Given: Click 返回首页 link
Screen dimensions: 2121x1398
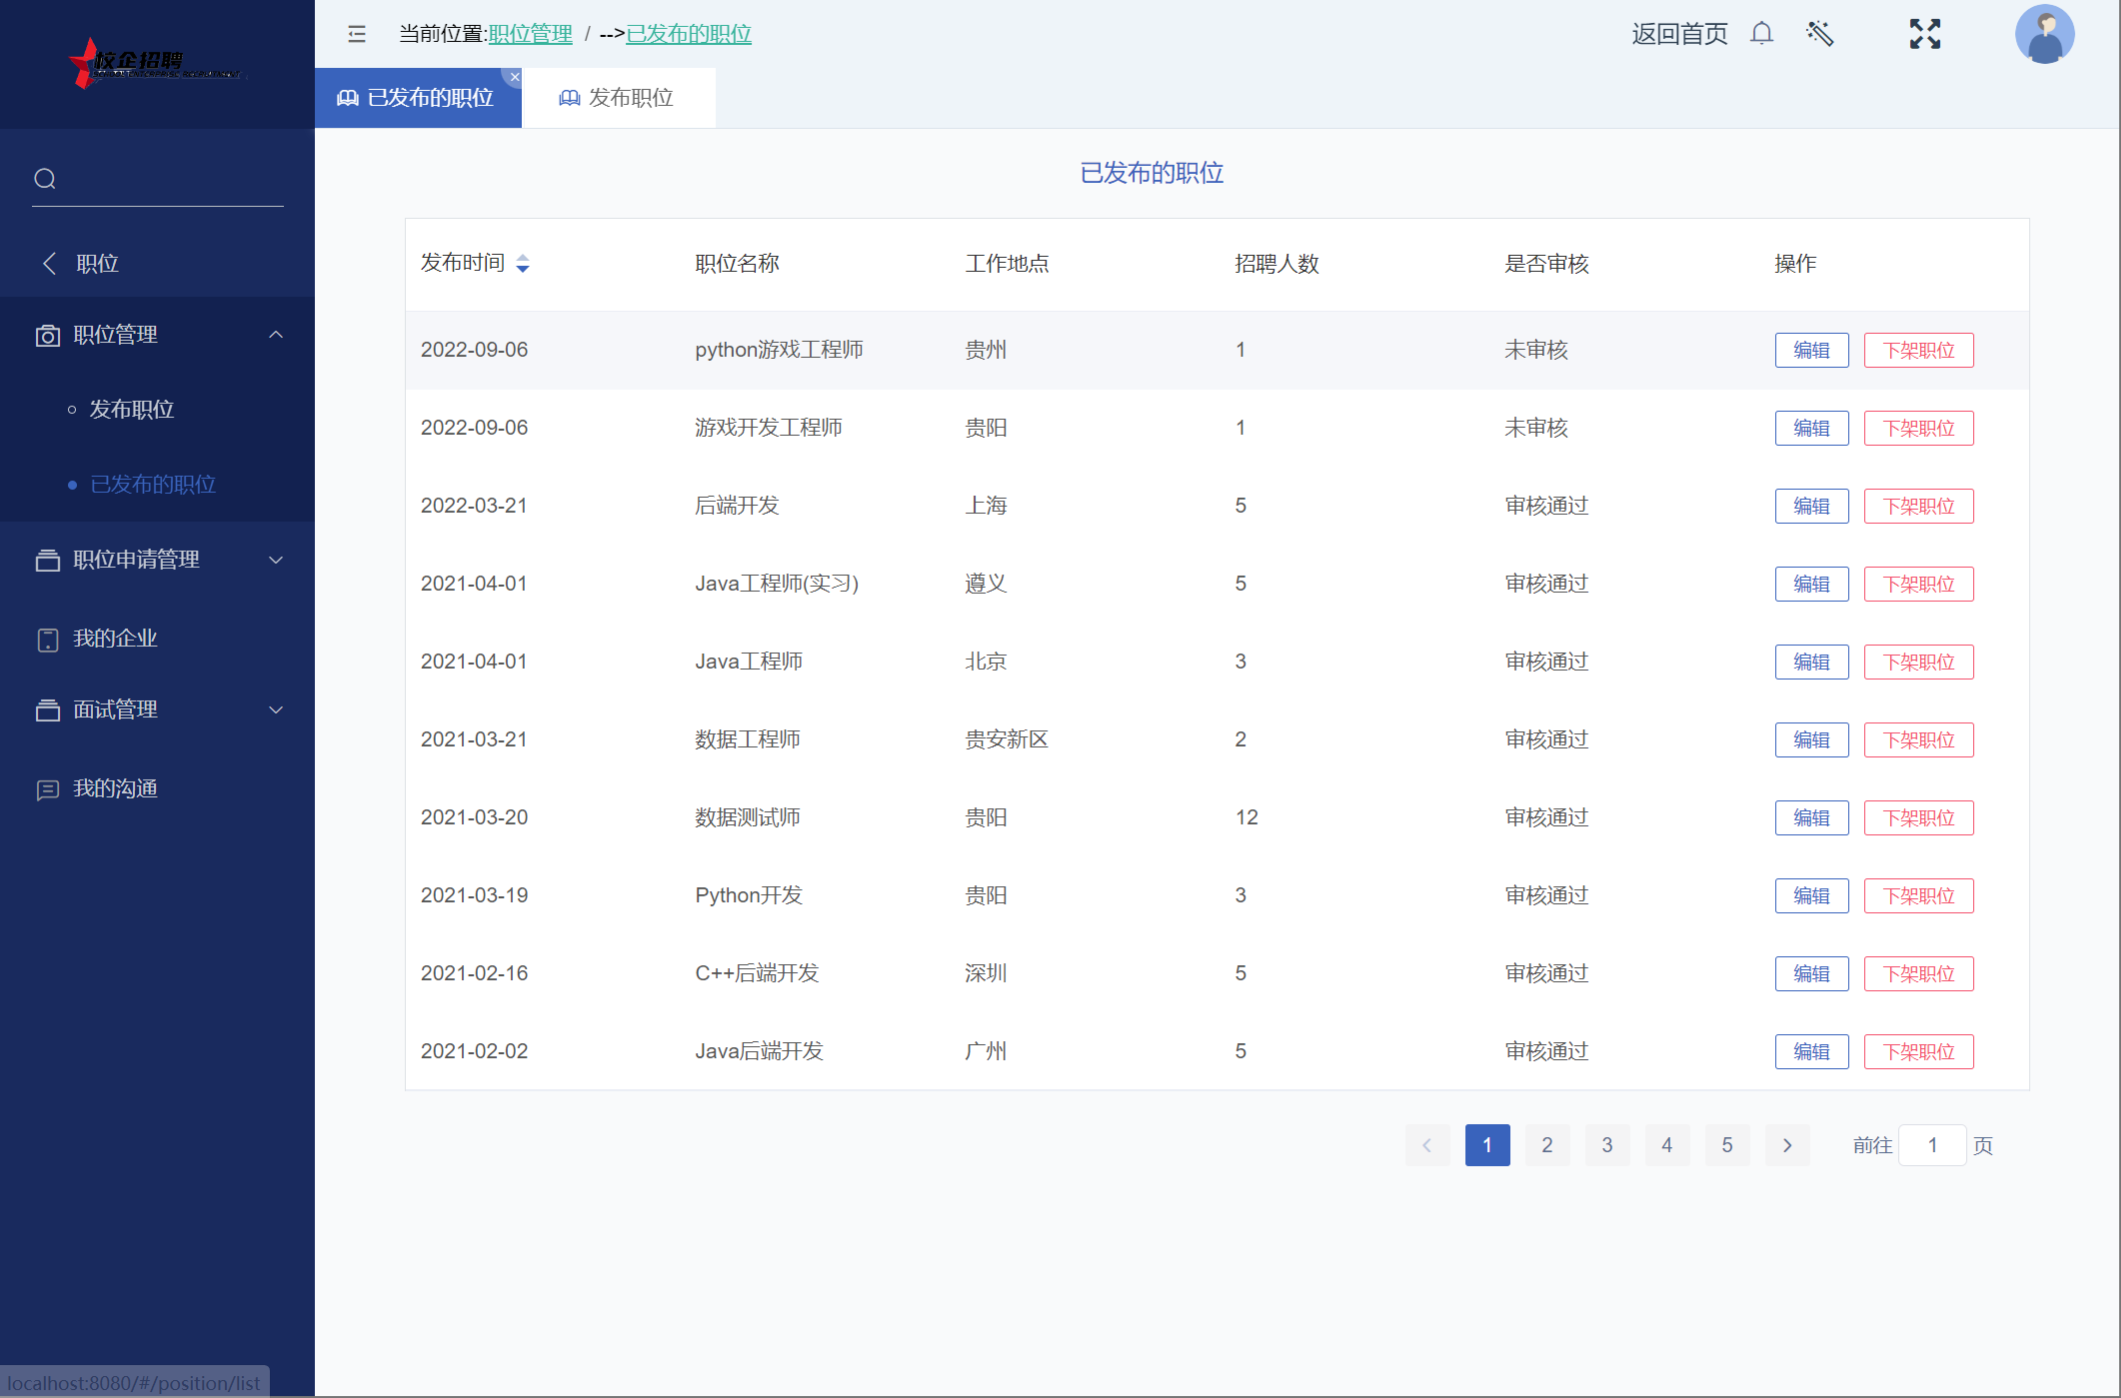Looking at the screenshot, I should pyautogui.click(x=1679, y=34).
